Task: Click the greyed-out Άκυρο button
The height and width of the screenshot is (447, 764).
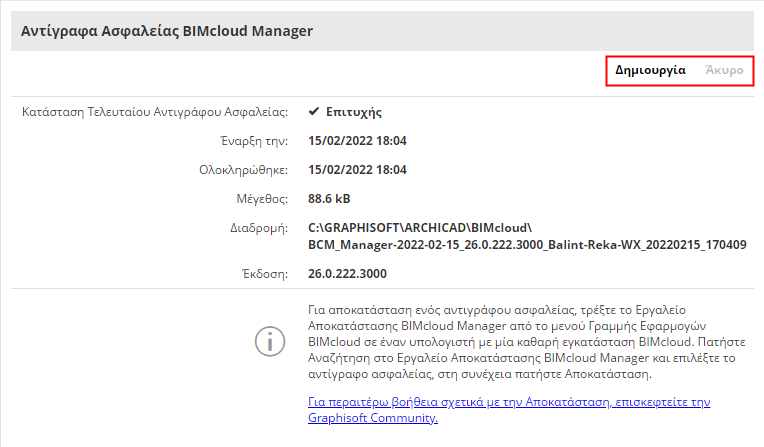Action: (725, 70)
